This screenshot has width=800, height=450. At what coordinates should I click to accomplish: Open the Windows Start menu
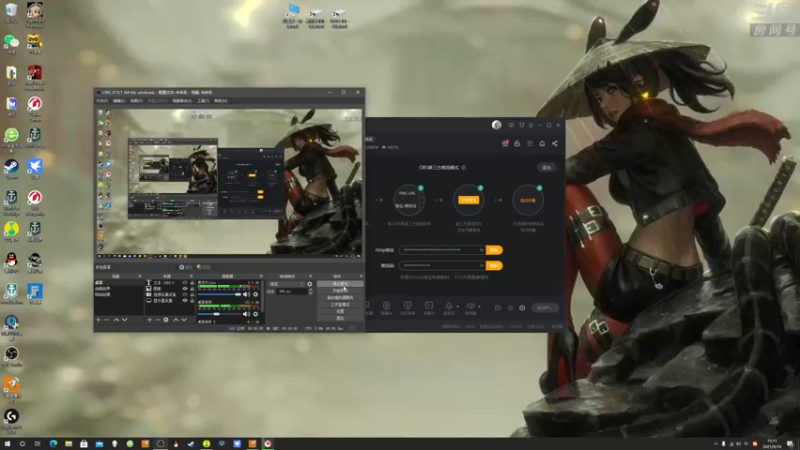7,444
